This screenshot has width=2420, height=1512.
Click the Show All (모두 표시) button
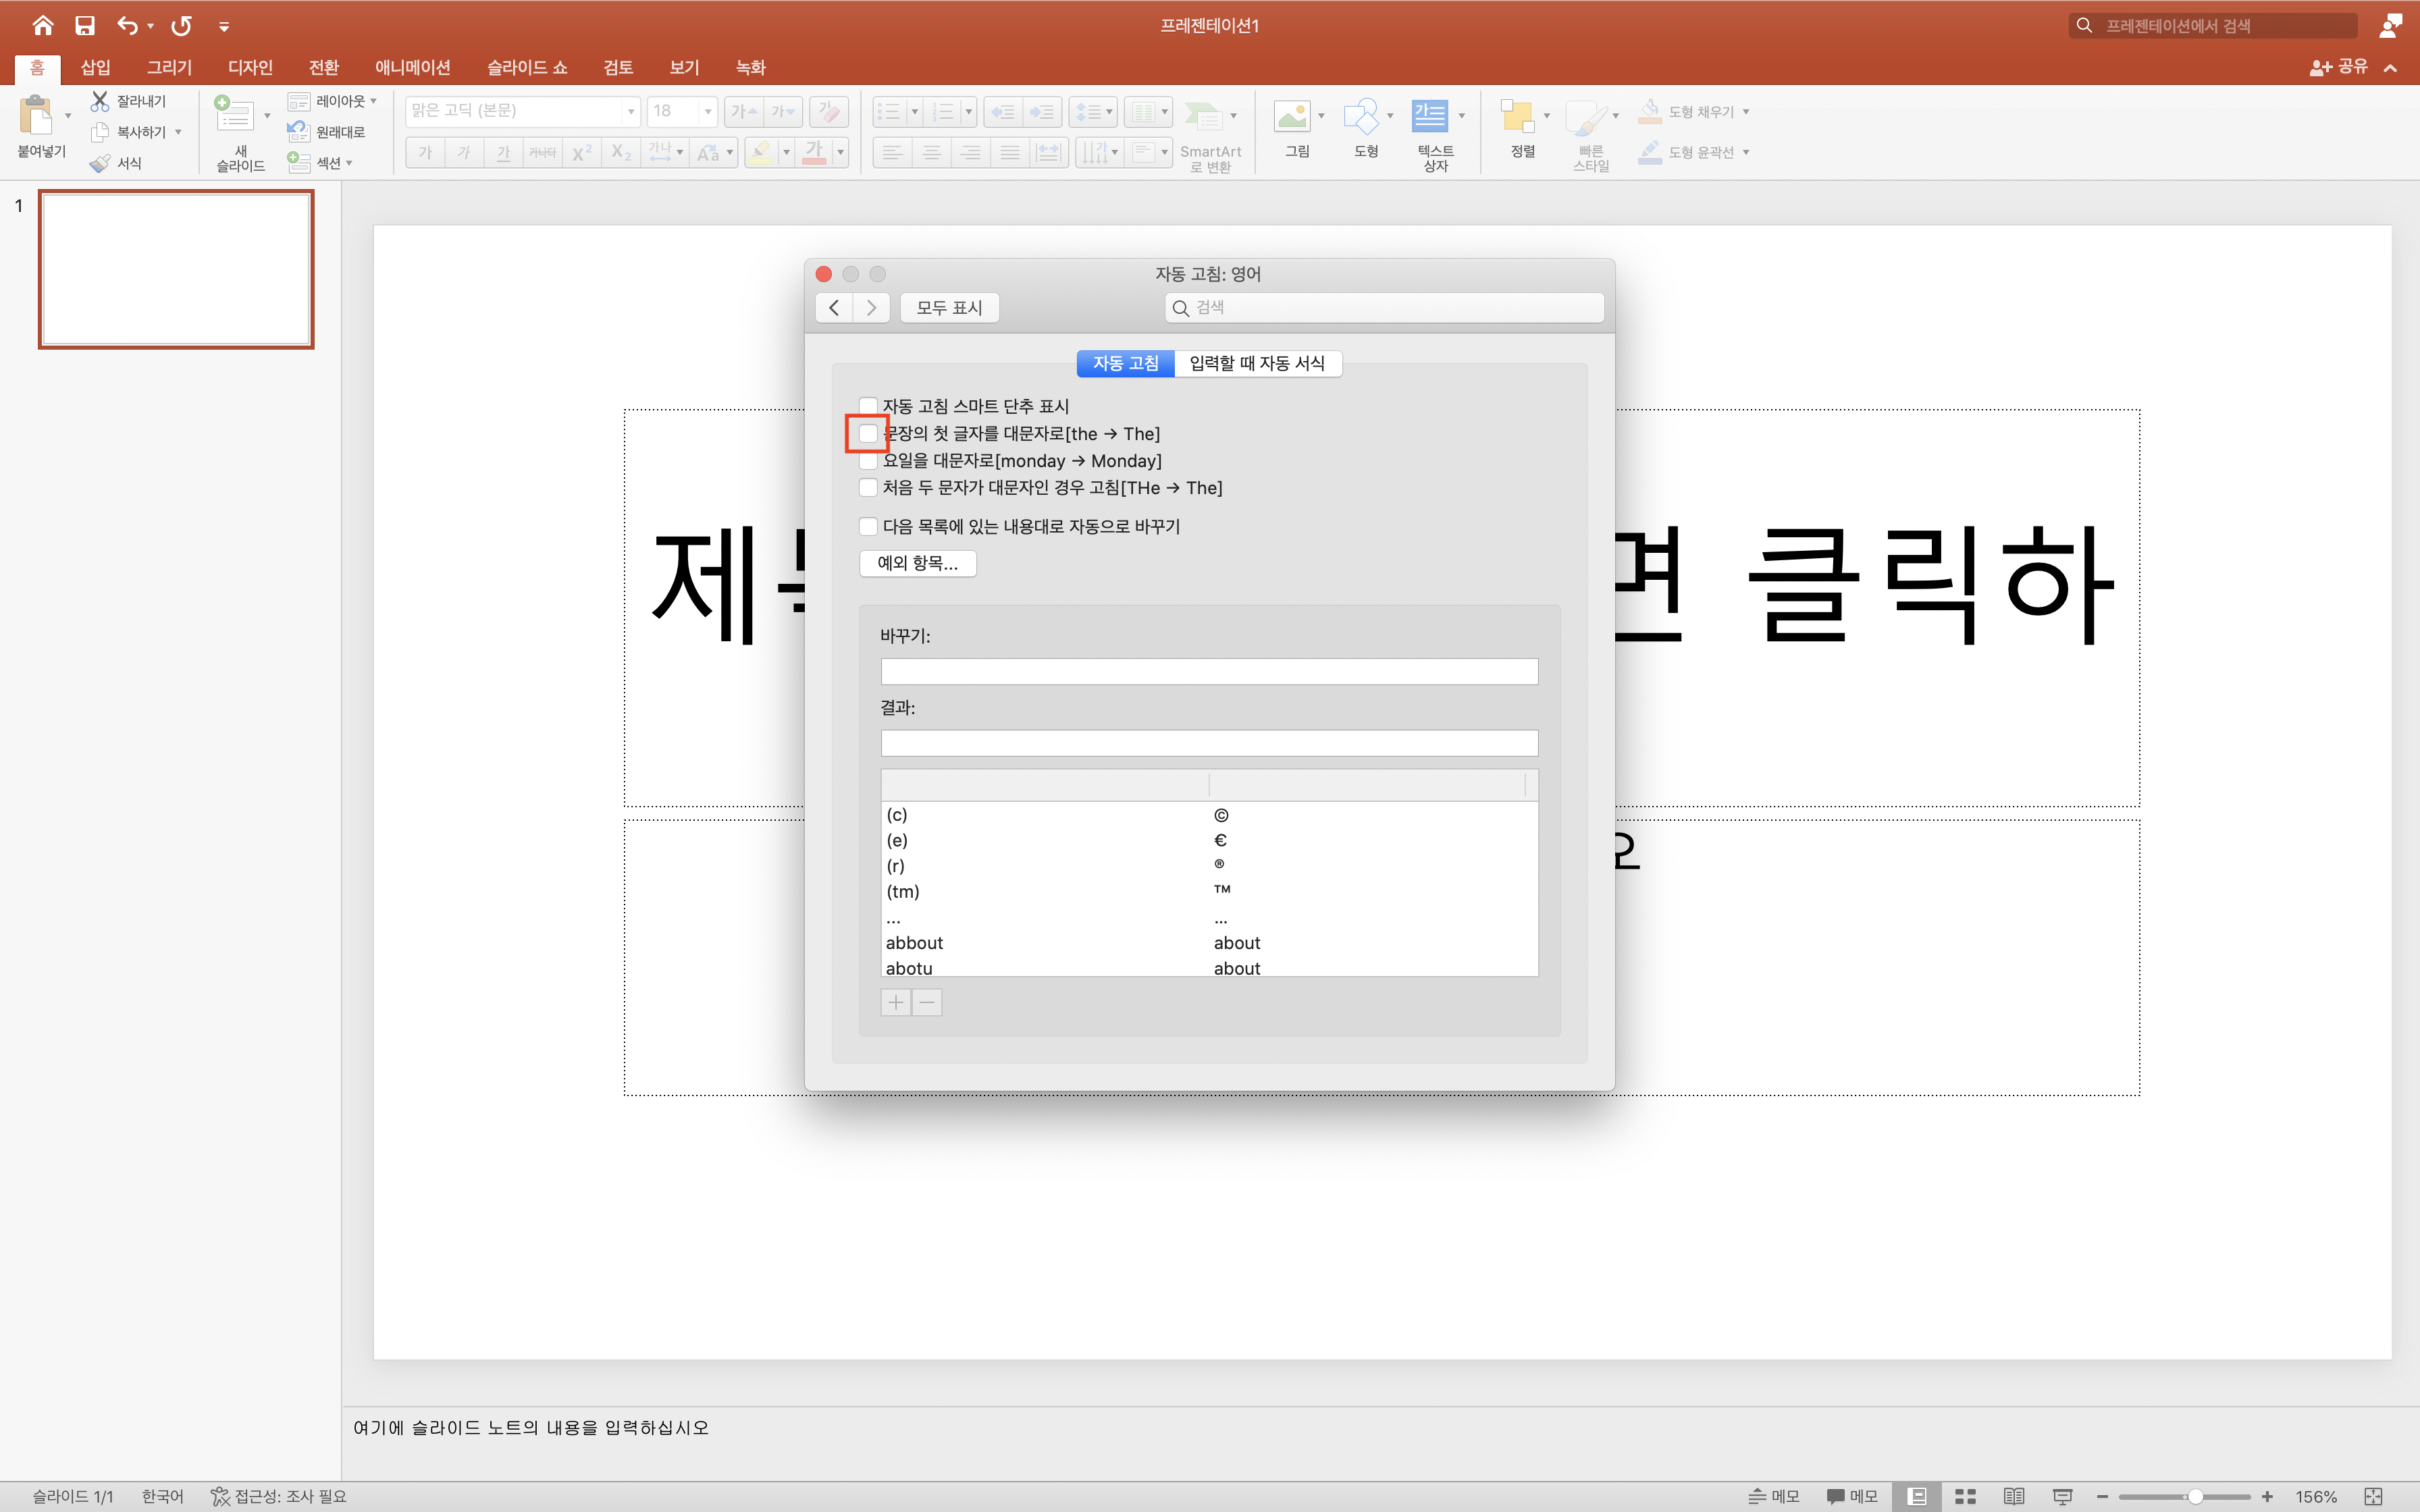949,307
